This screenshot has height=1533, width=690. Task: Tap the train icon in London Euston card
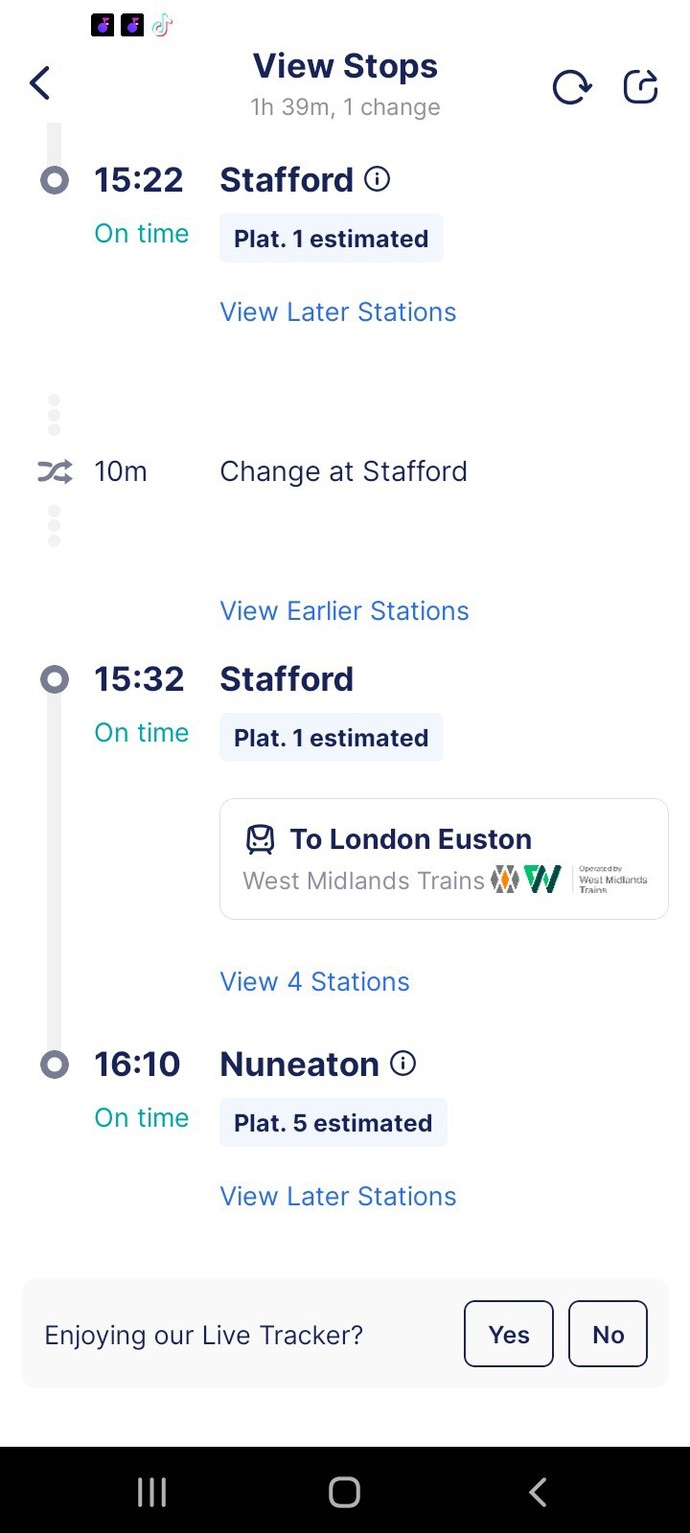point(260,839)
